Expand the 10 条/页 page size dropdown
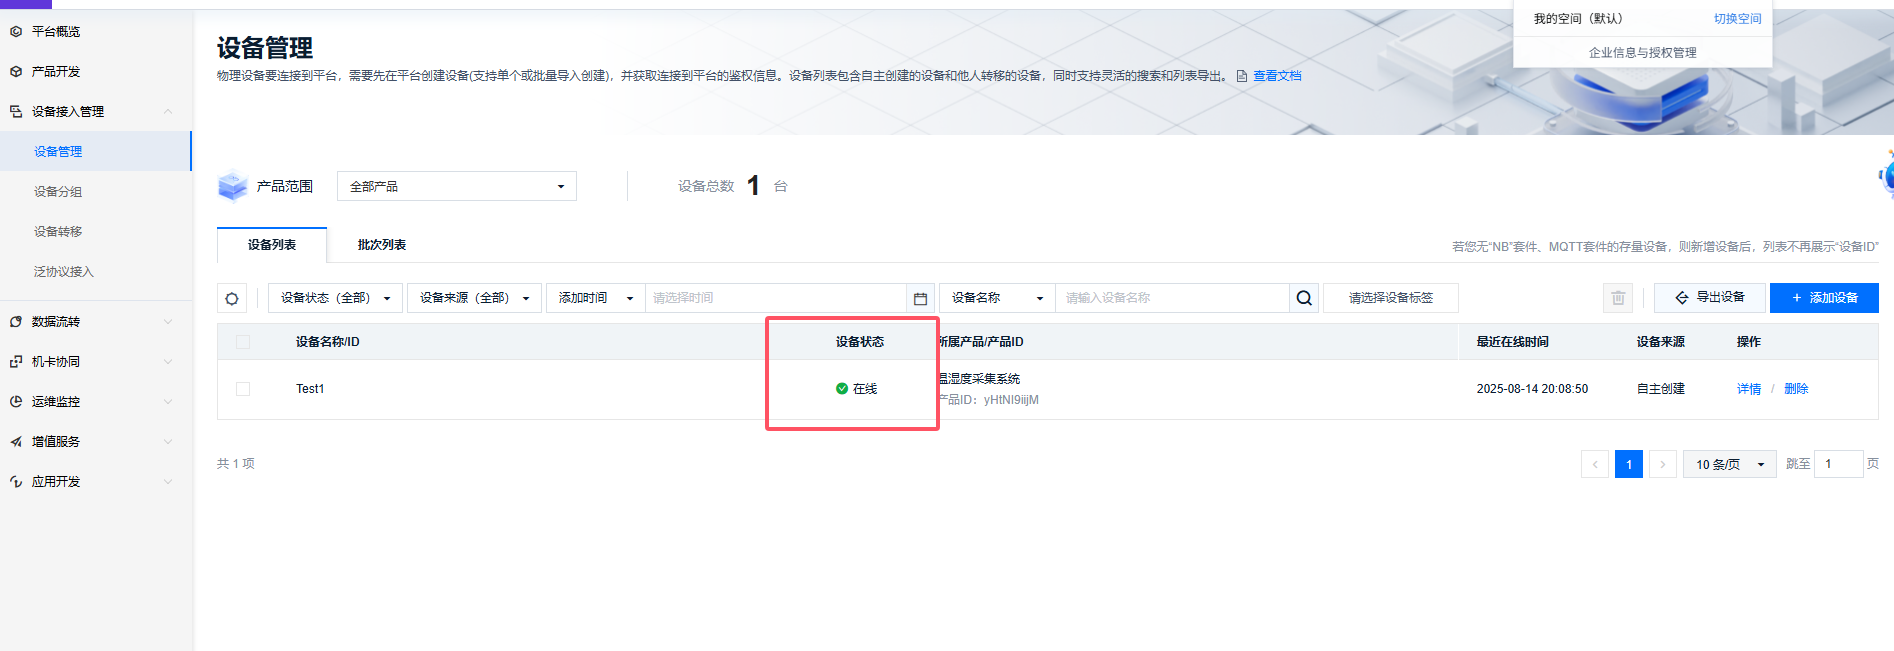1894x651 pixels. click(1729, 464)
